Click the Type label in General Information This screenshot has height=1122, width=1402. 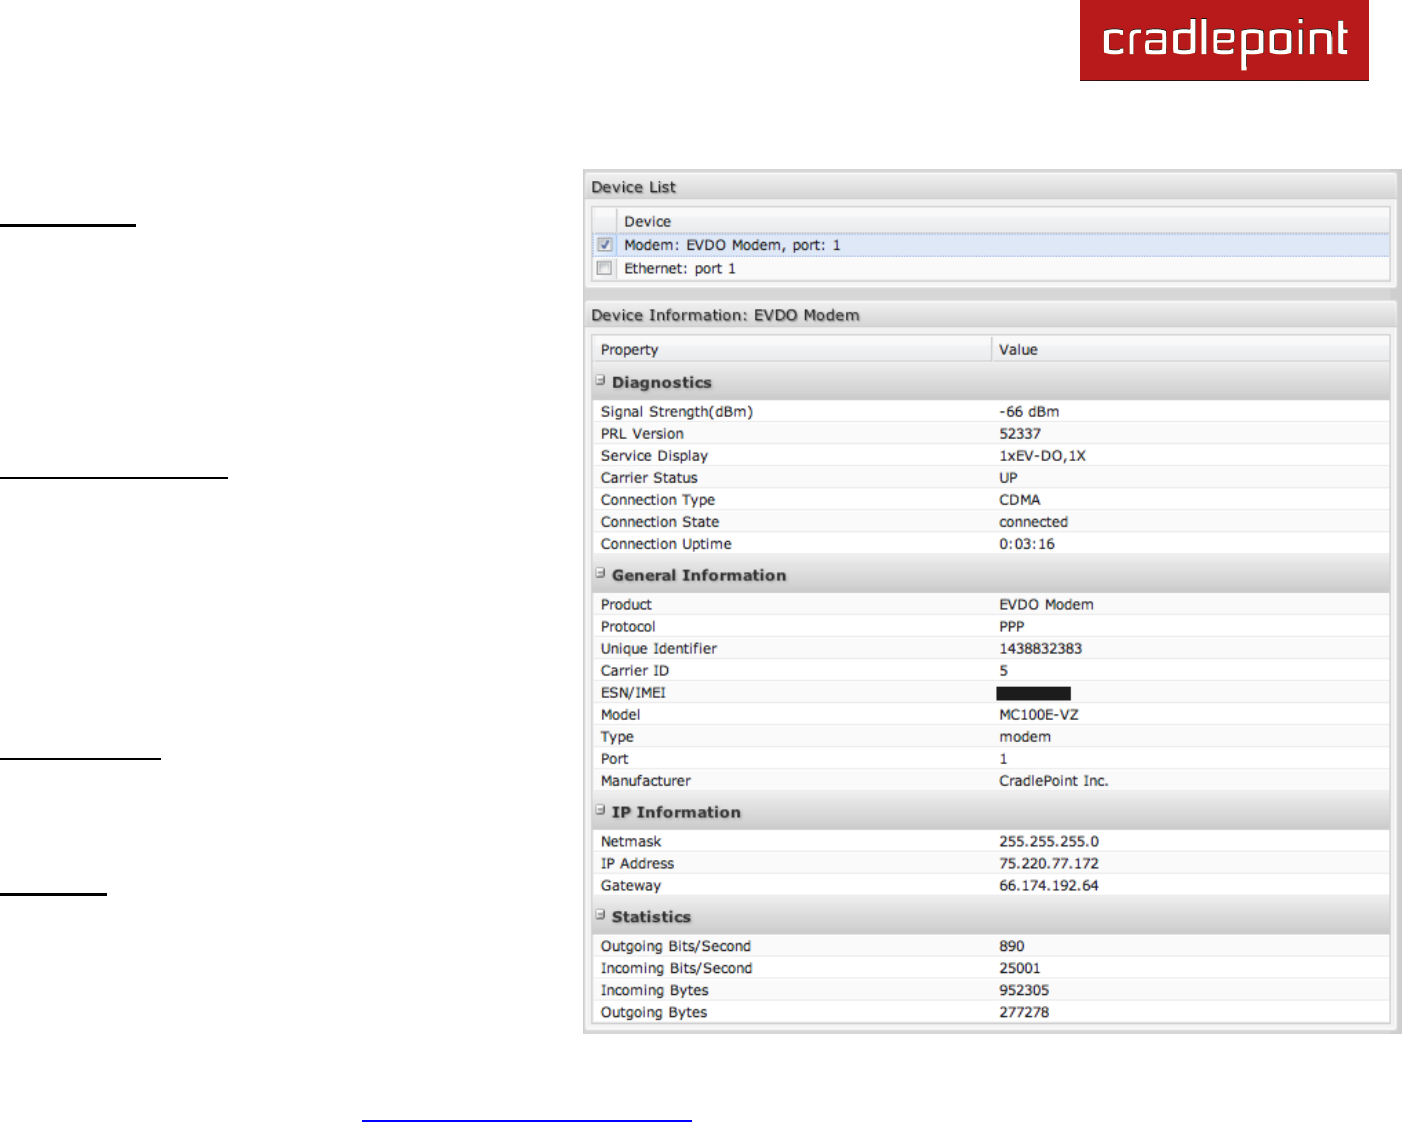[x=617, y=736]
